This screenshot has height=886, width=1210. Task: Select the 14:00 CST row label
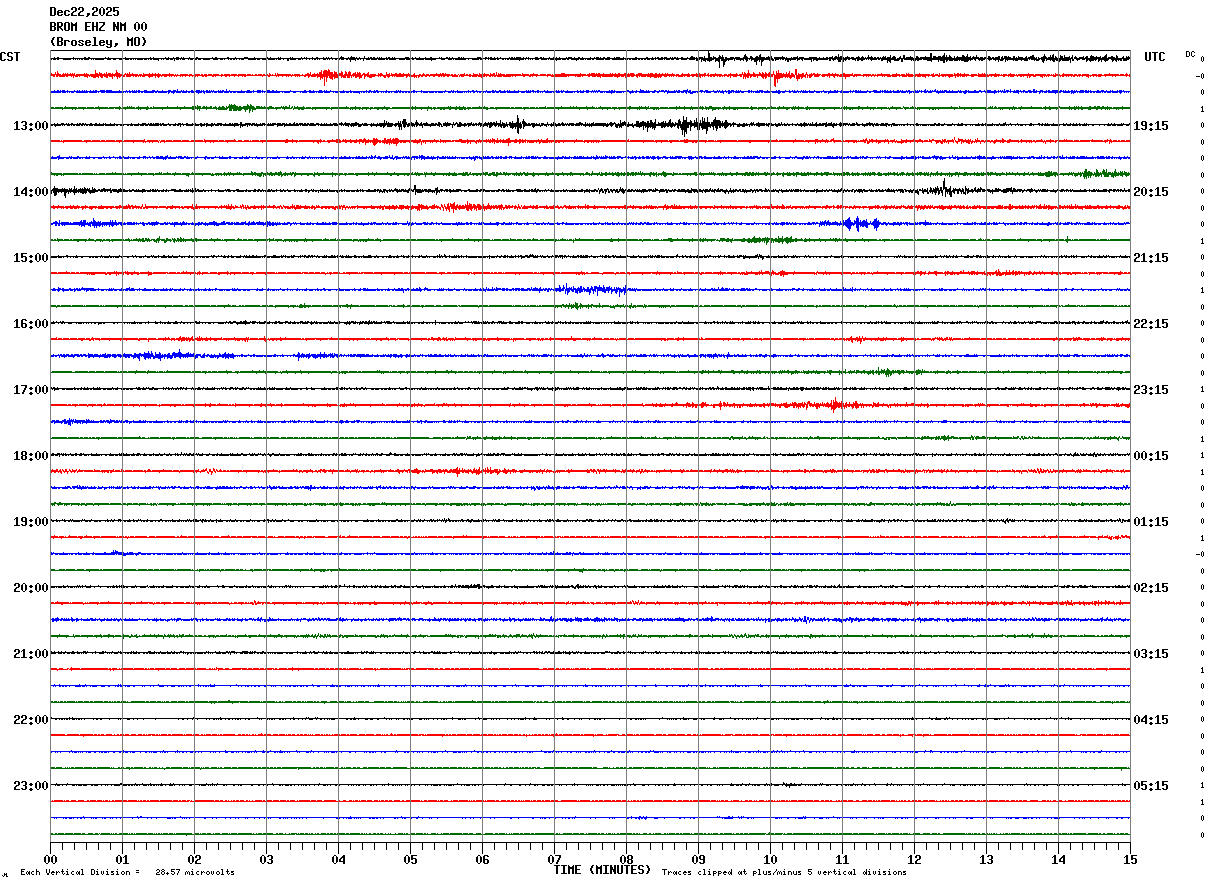pos(31,192)
